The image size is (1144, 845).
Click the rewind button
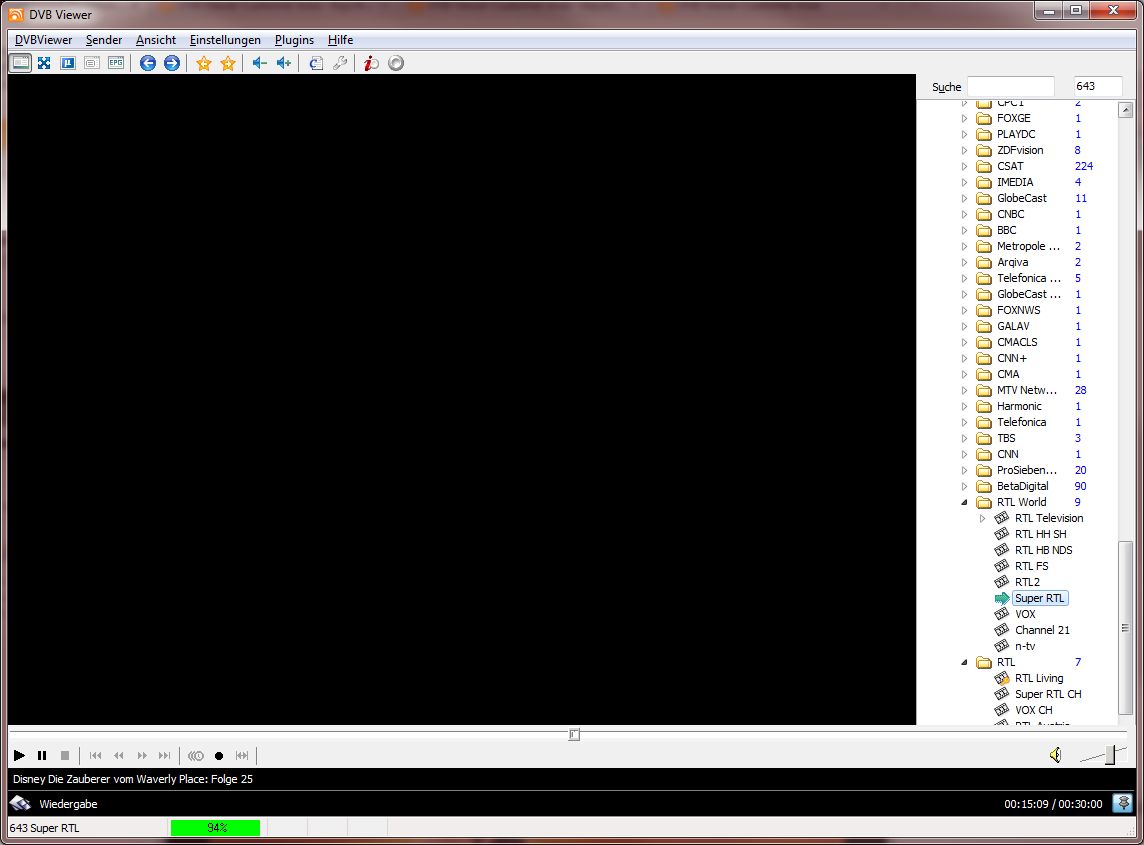pos(119,755)
